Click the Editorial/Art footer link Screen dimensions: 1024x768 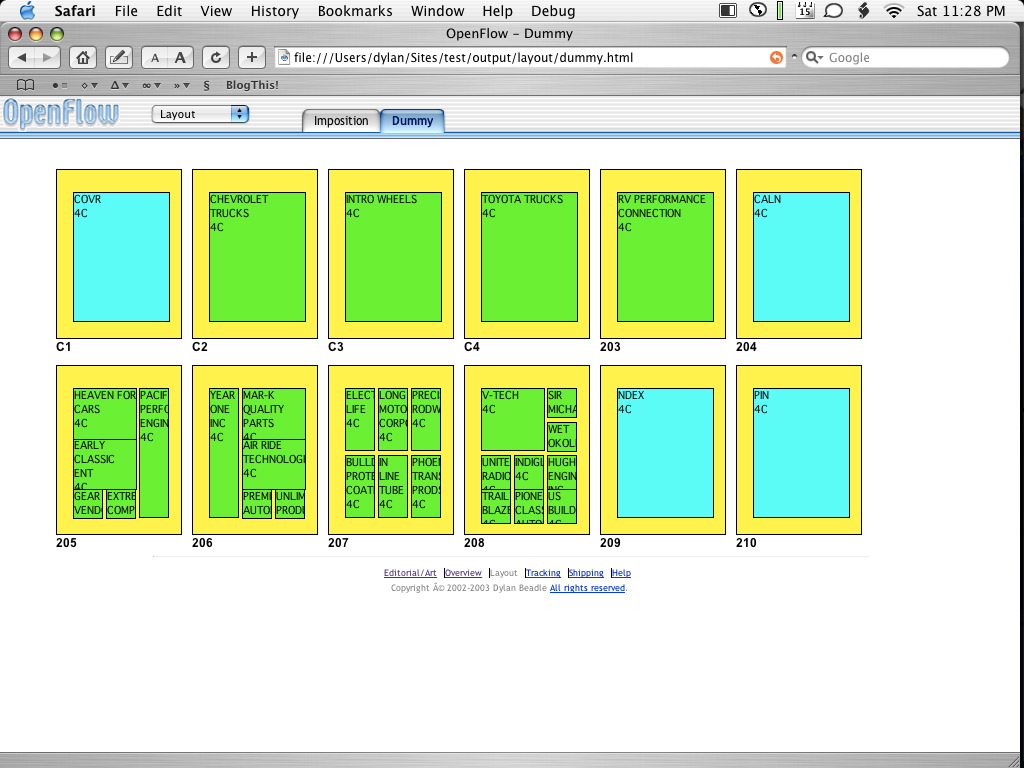(410, 573)
